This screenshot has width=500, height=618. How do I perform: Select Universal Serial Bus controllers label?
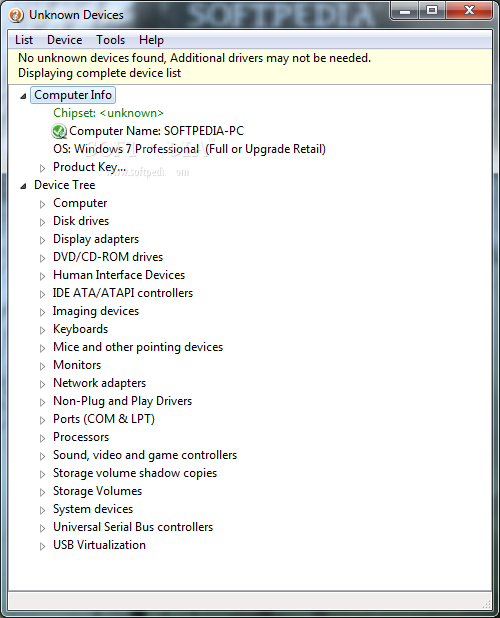click(133, 527)
